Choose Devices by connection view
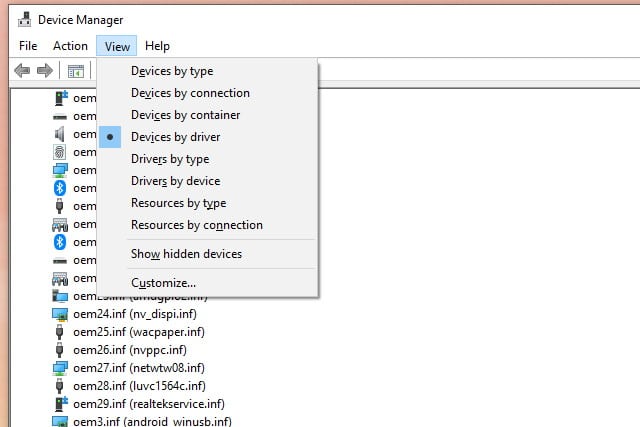Screen dimensions: 640x427 tap(190, 93)
